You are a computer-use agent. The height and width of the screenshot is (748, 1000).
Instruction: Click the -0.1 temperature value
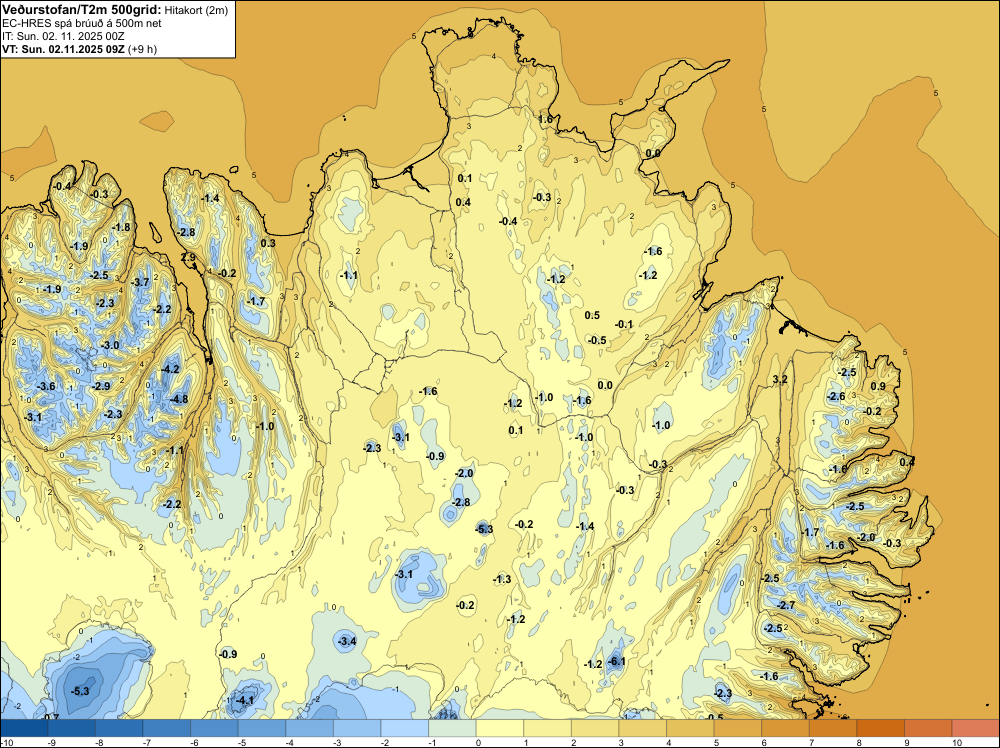tap(624, 324)
